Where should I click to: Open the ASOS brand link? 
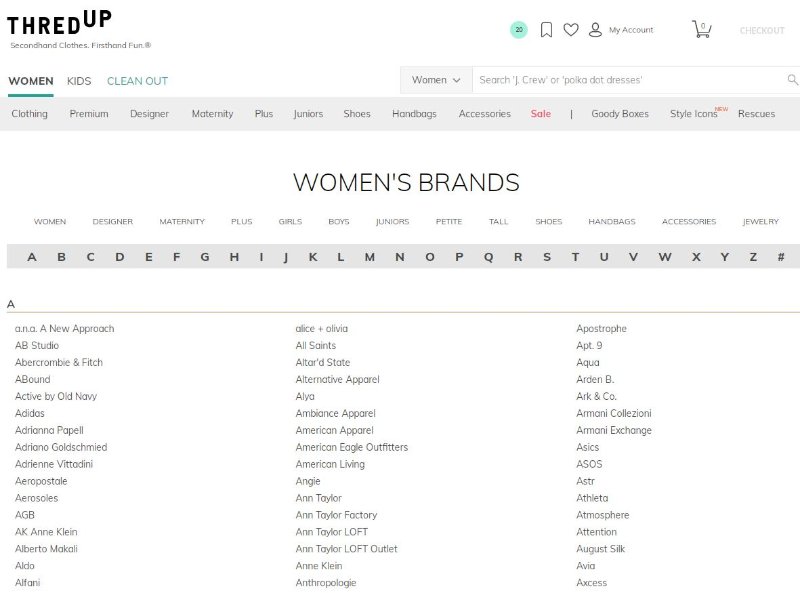589,464
